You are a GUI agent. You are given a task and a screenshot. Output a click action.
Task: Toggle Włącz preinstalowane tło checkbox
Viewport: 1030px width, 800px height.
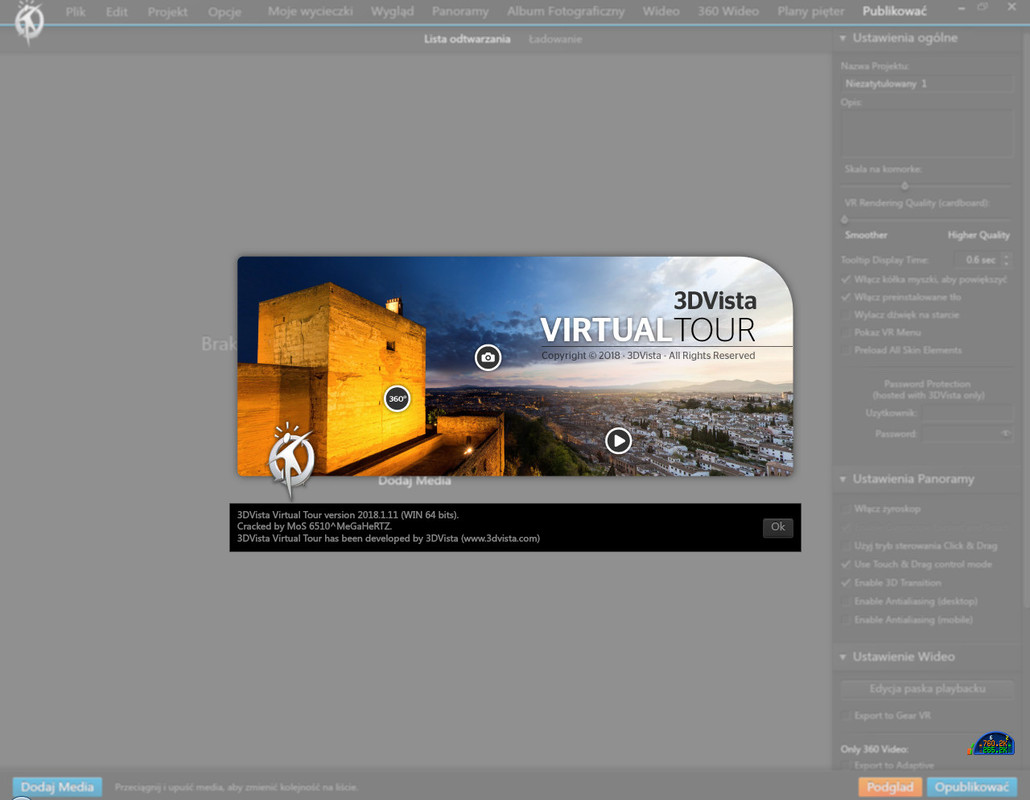(845, 297)
